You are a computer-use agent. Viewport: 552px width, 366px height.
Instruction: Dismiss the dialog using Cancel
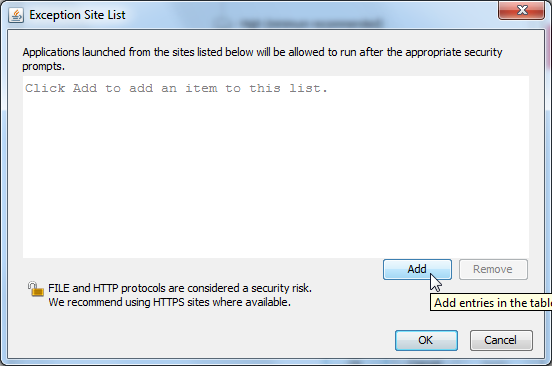(x=501, y=340)
